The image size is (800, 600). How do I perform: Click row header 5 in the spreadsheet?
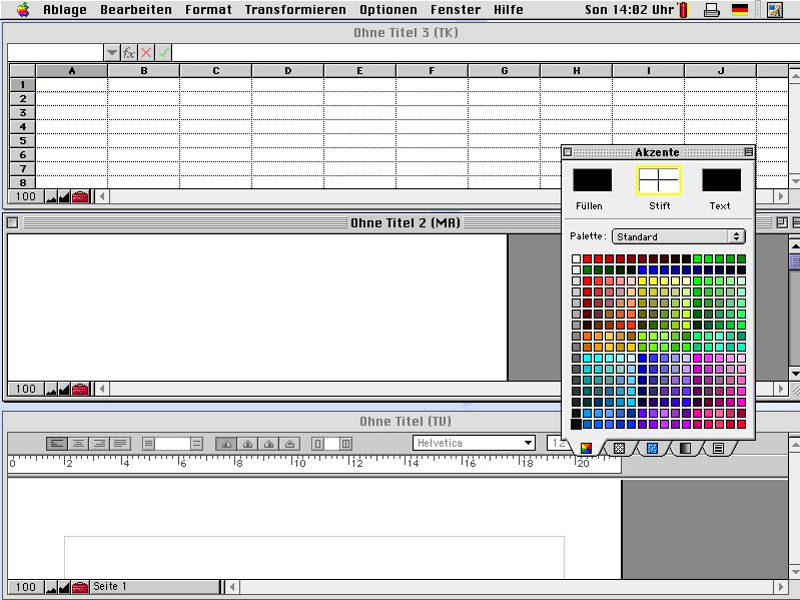coord(22,141)
